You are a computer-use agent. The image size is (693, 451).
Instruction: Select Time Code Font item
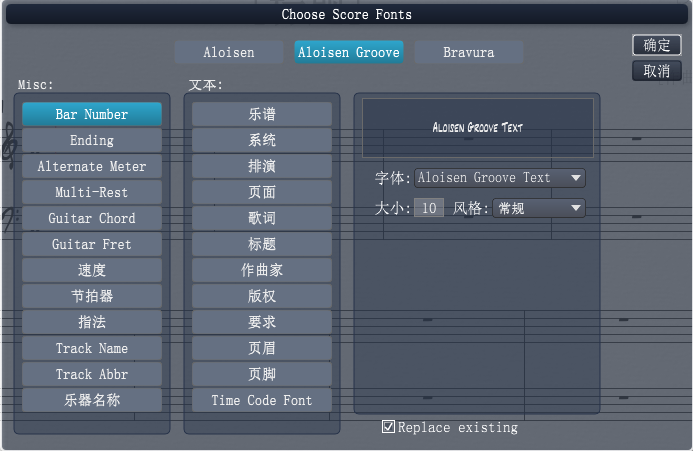(x=261, y=401)
